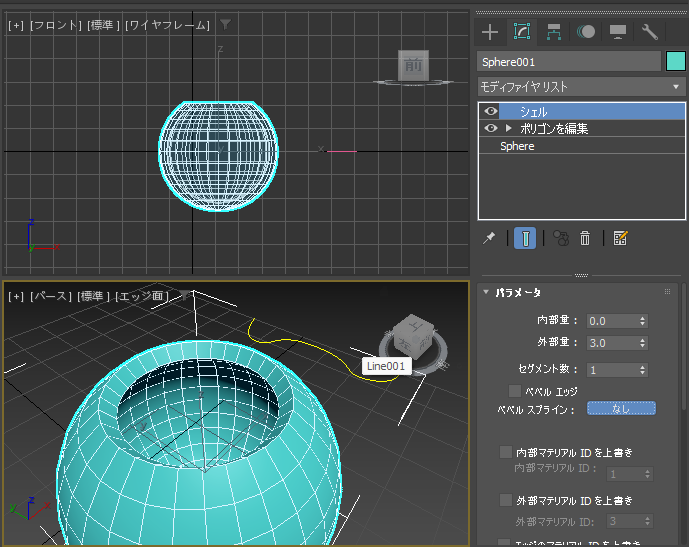Image resolution: width=689 pixels, height=547 pixels.
Task: Open the [パース] view label menu
Action: [x=51, y=297]
